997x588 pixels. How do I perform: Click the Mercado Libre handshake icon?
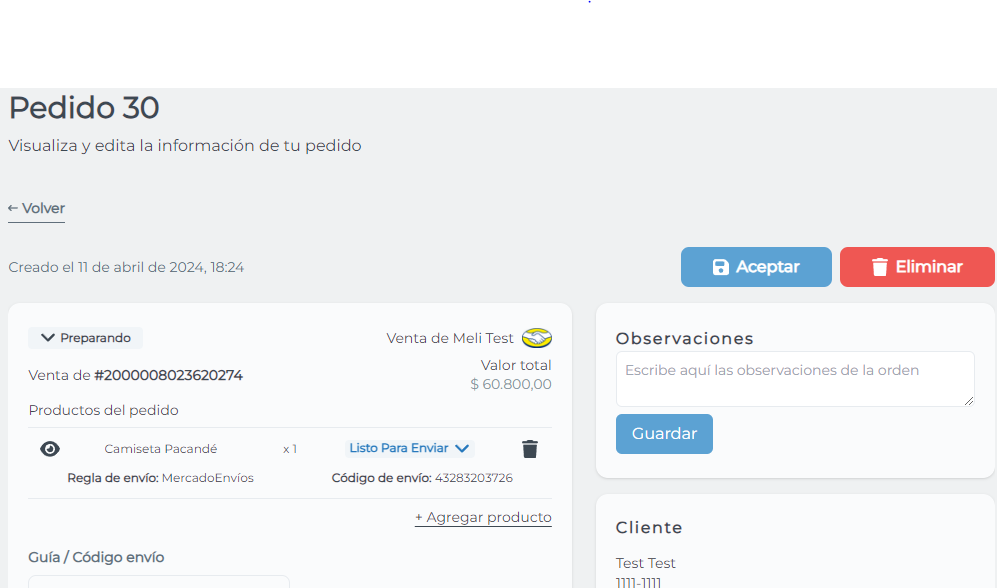click(x=537, y=338)
